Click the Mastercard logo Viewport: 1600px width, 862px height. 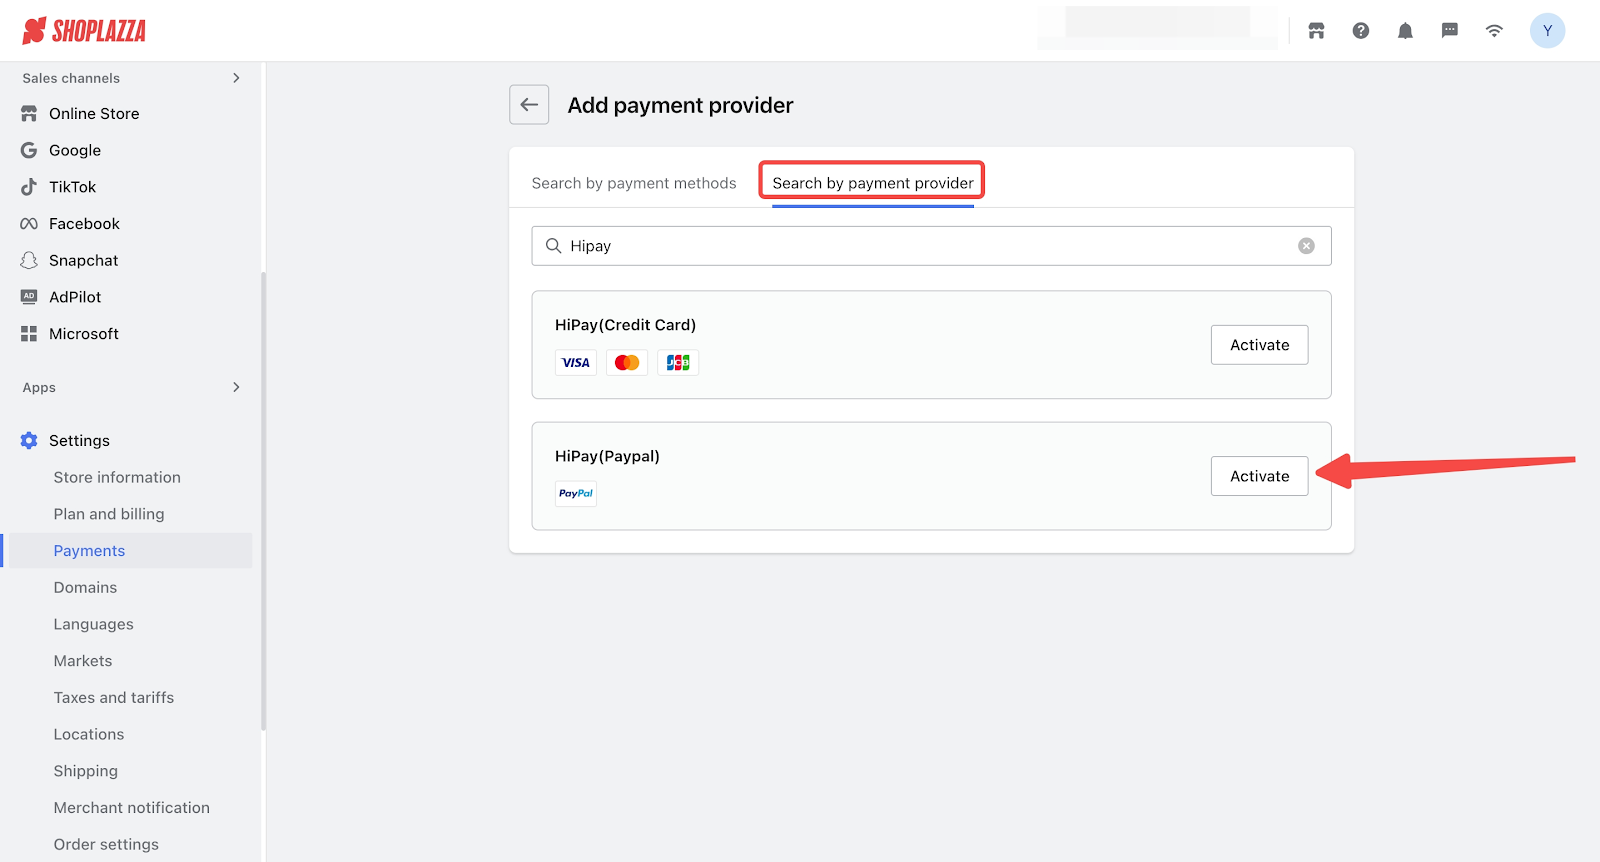[627, 362]
